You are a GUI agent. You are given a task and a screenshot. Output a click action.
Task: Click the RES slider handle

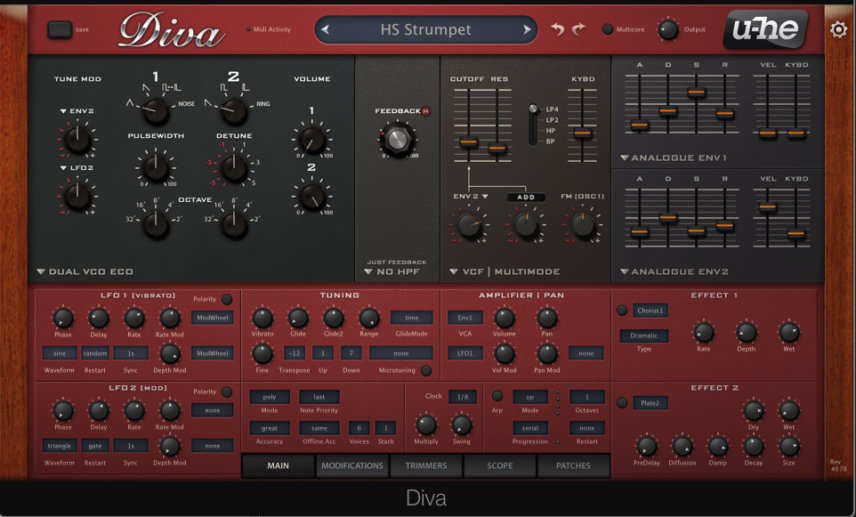pyautogui.click(x=497, y=148)
